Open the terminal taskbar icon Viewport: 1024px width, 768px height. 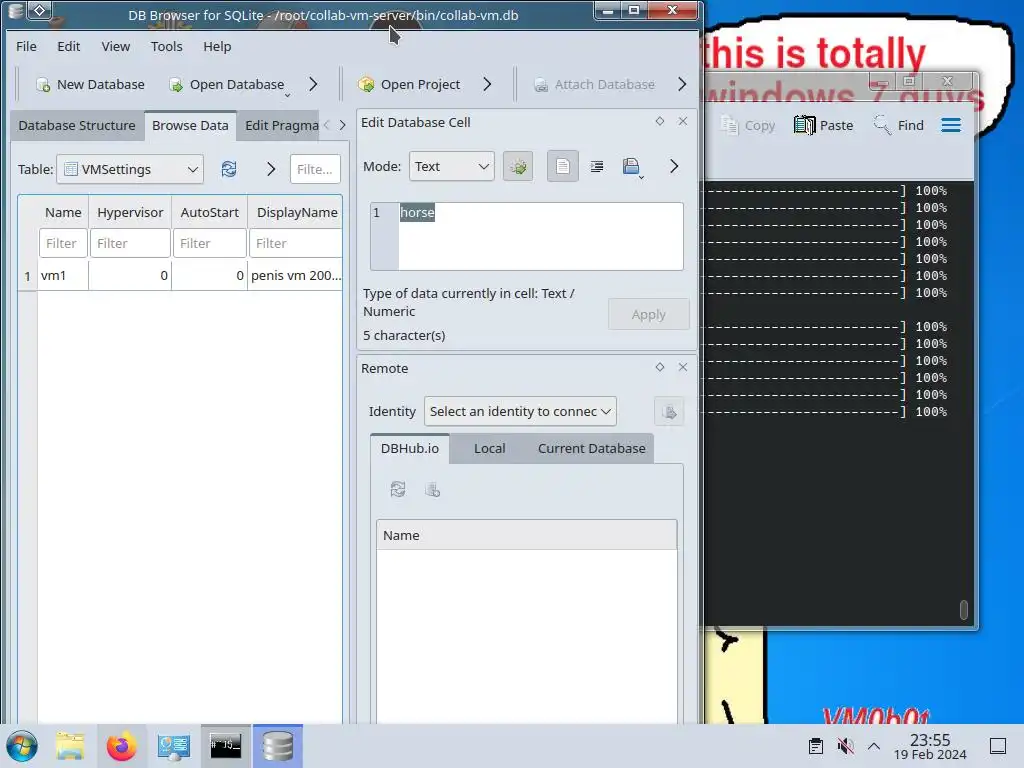click(x=225, y=745)
